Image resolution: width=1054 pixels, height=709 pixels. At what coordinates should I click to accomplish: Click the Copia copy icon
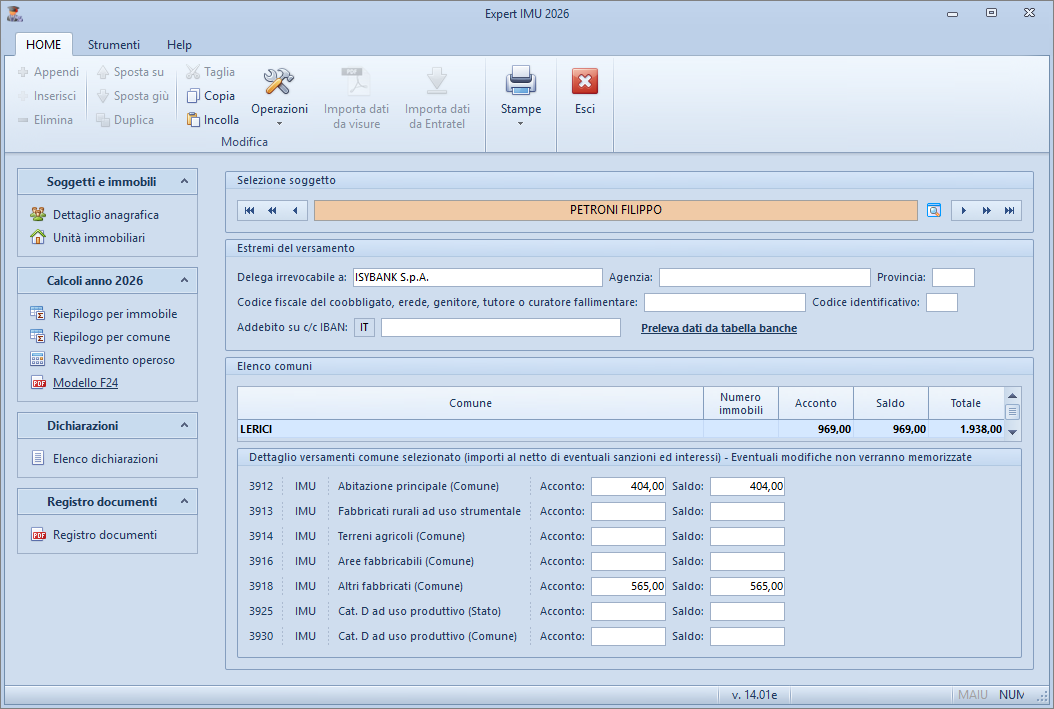194,96
